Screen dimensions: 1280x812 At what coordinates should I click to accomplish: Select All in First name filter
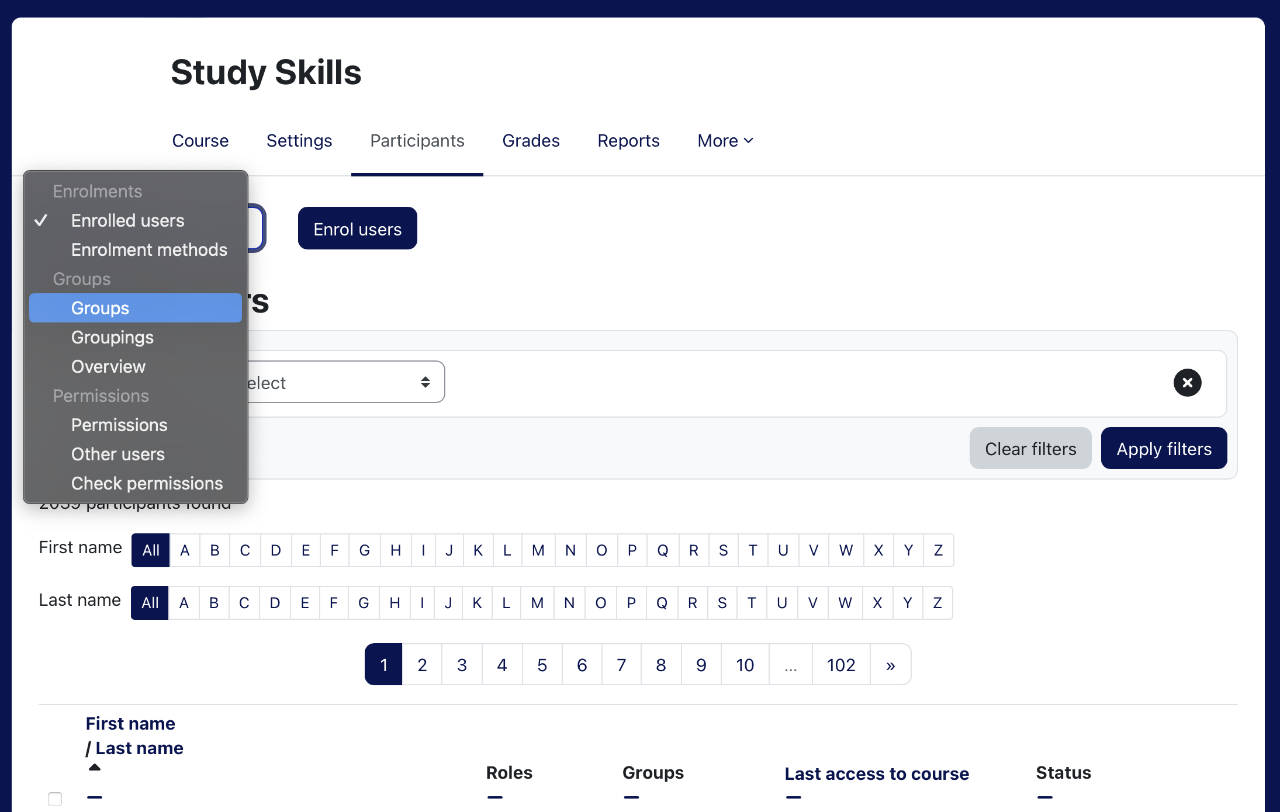click(x=151, y=550)
